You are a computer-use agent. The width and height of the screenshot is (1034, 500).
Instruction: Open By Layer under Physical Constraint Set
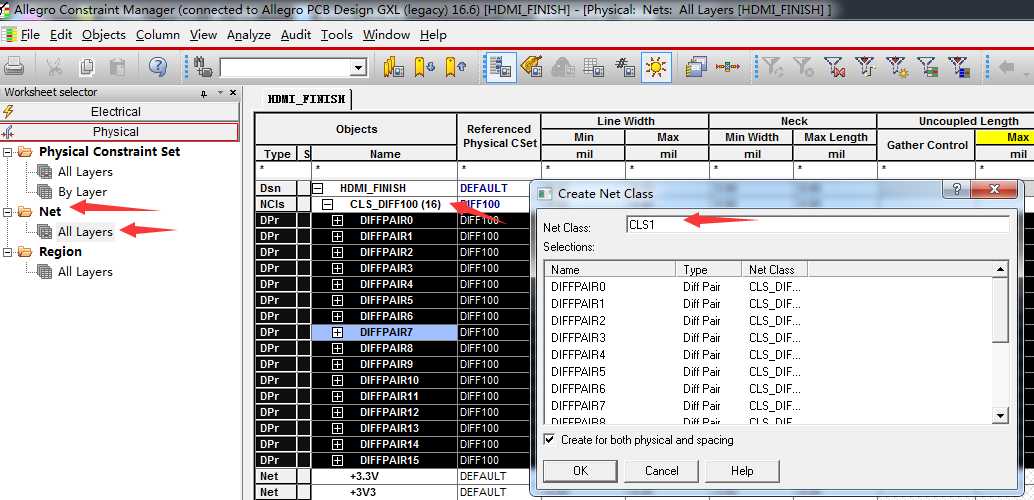pos(82,192)
